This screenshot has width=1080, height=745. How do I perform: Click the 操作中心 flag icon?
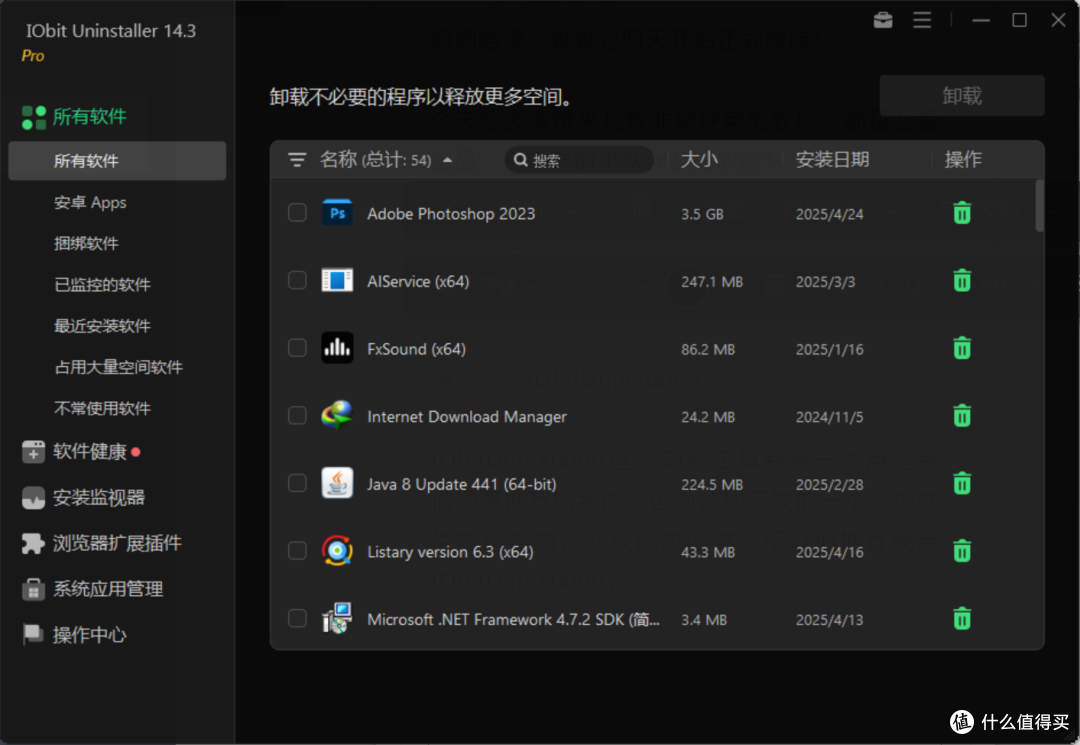pyautogui.click(x=33, y=634)
